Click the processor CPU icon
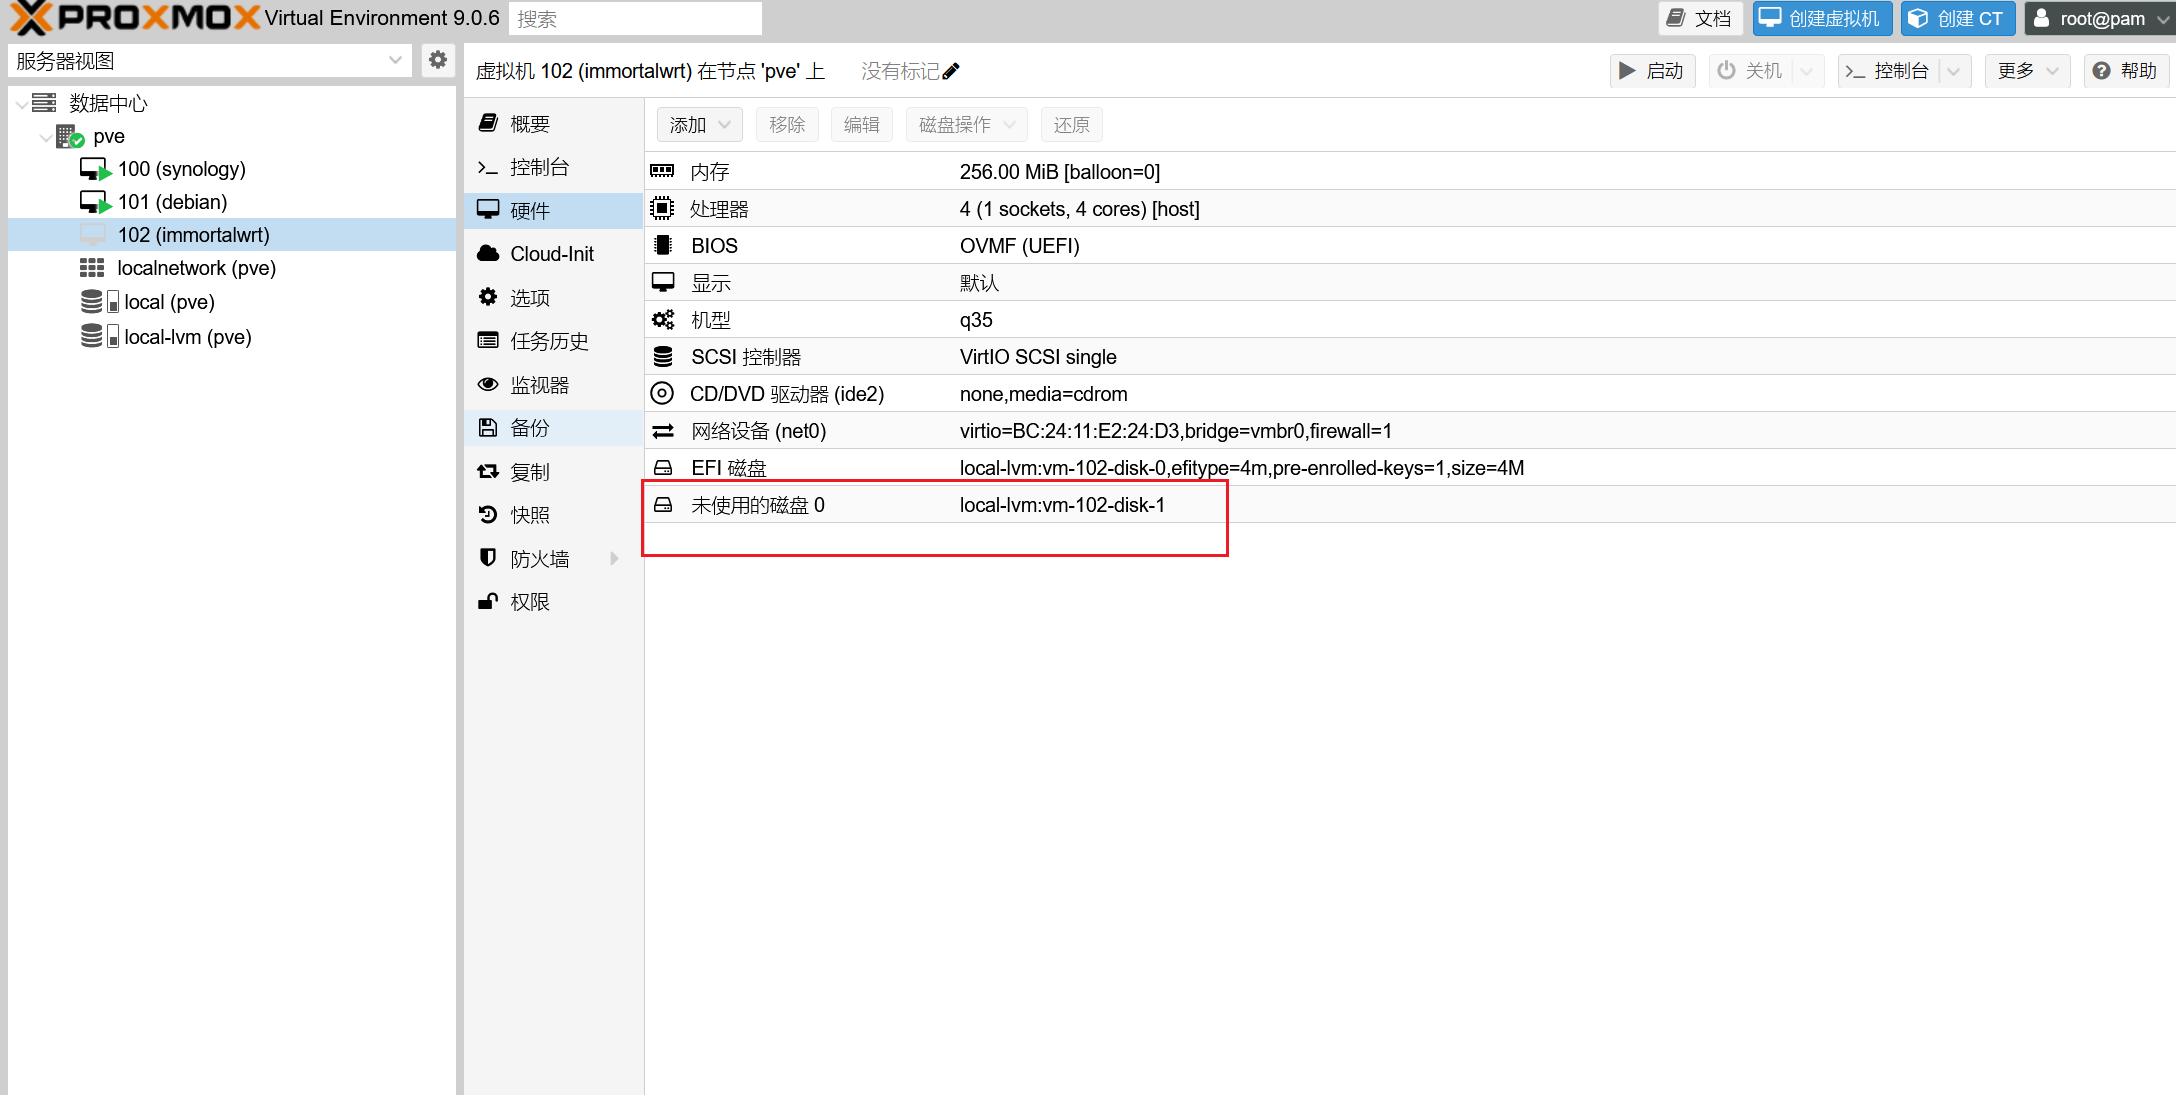2176x1095 pixels. pyautogui.click(x=662, y=208)
